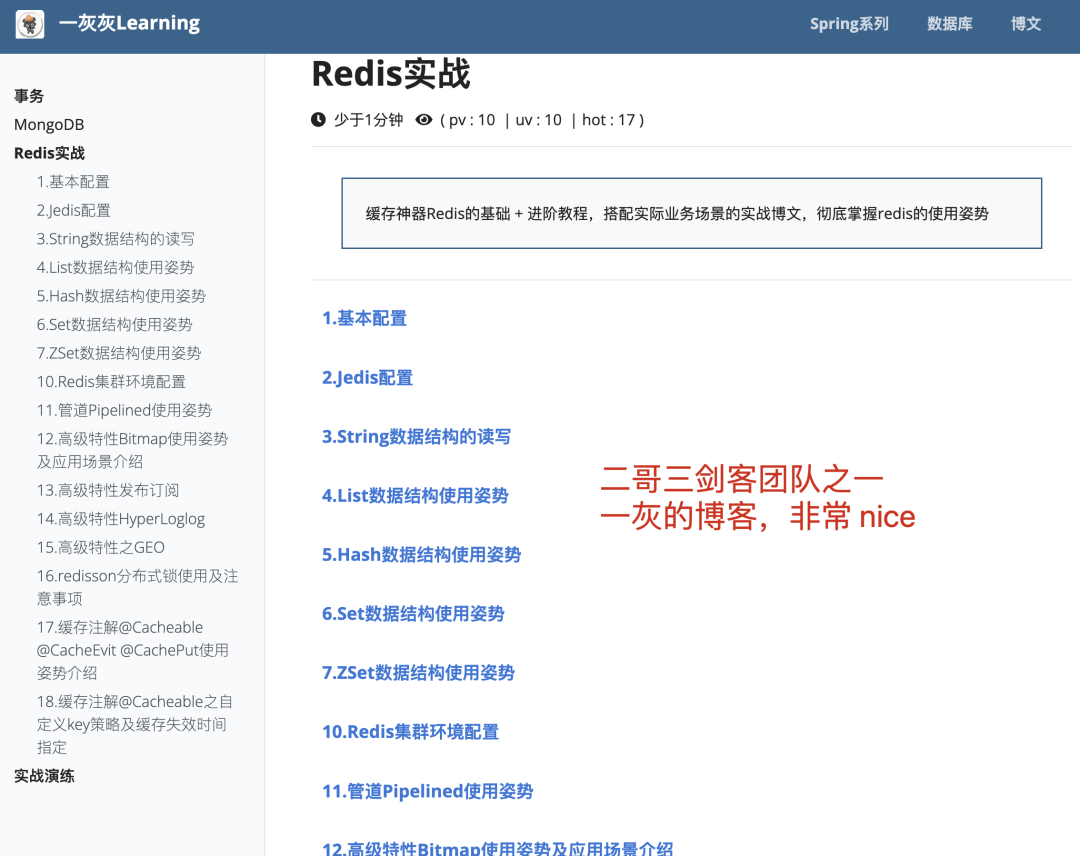Open the 博文 nav menu

pos(1026,24)
